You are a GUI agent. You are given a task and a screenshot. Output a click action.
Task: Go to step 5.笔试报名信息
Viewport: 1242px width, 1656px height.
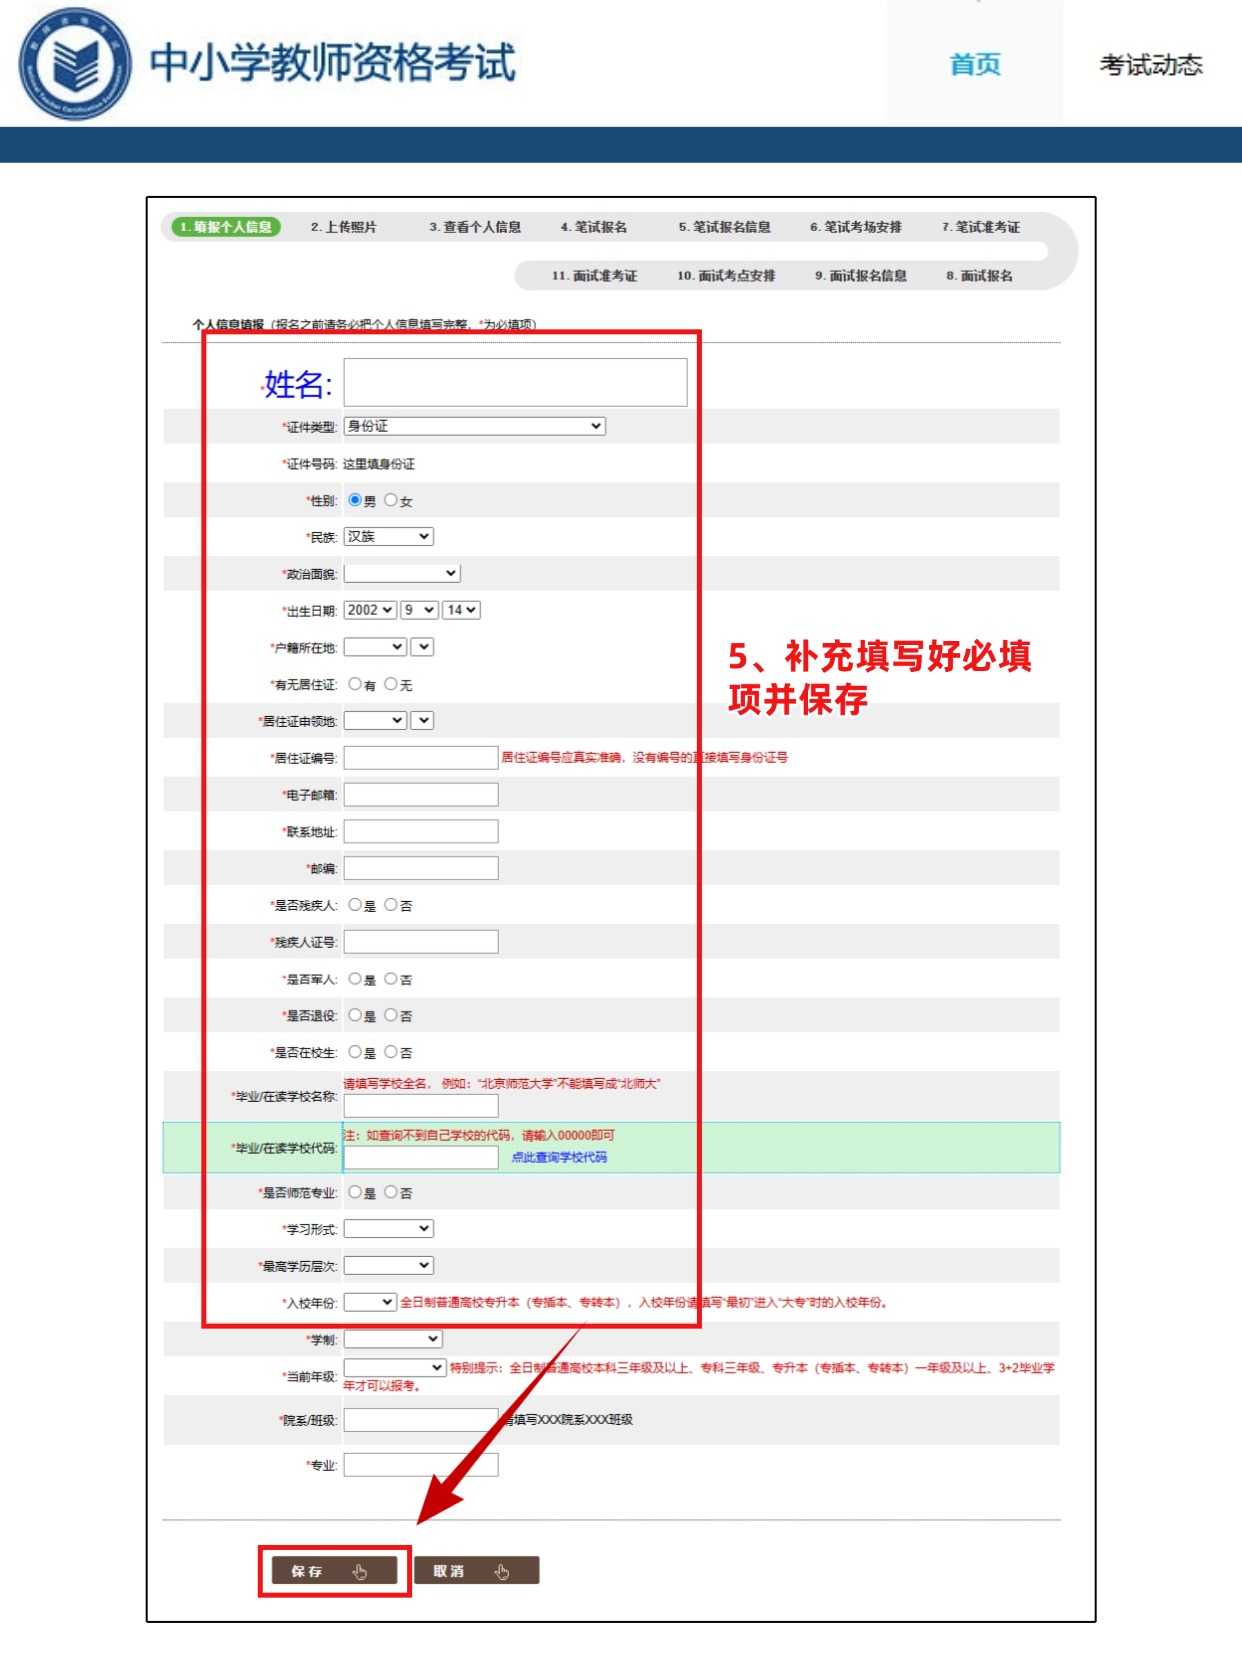click(x=724, y=227)
